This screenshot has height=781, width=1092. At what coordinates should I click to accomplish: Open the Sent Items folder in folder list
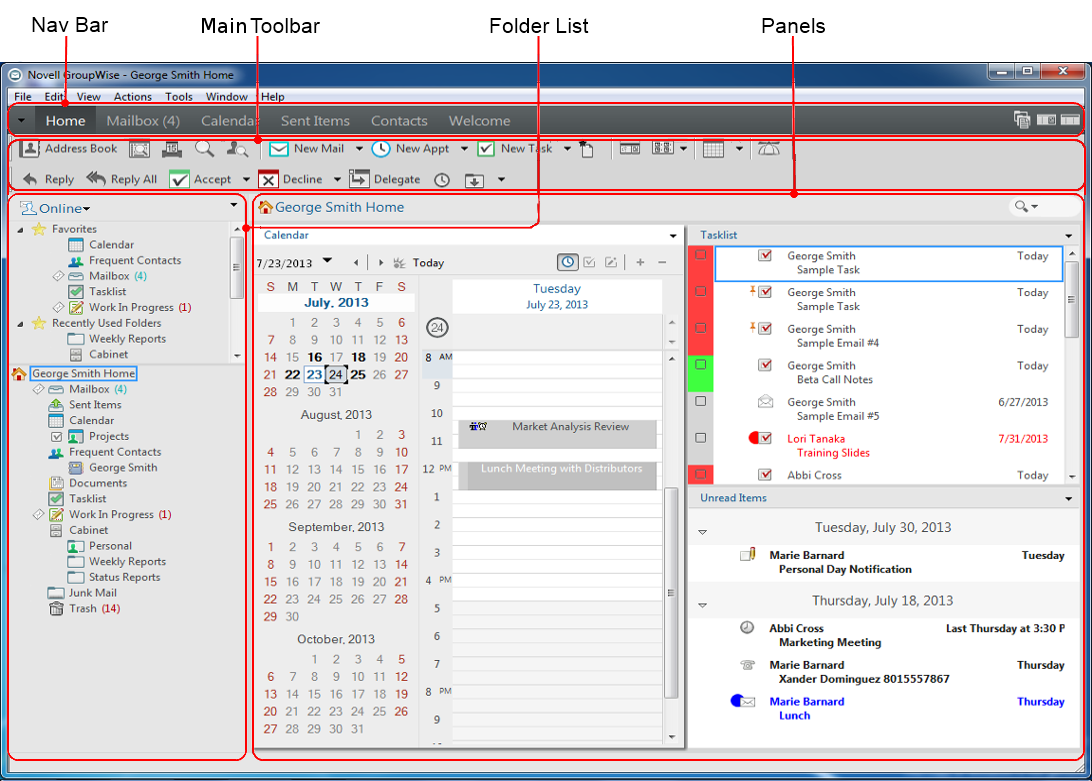click(95, 405)
